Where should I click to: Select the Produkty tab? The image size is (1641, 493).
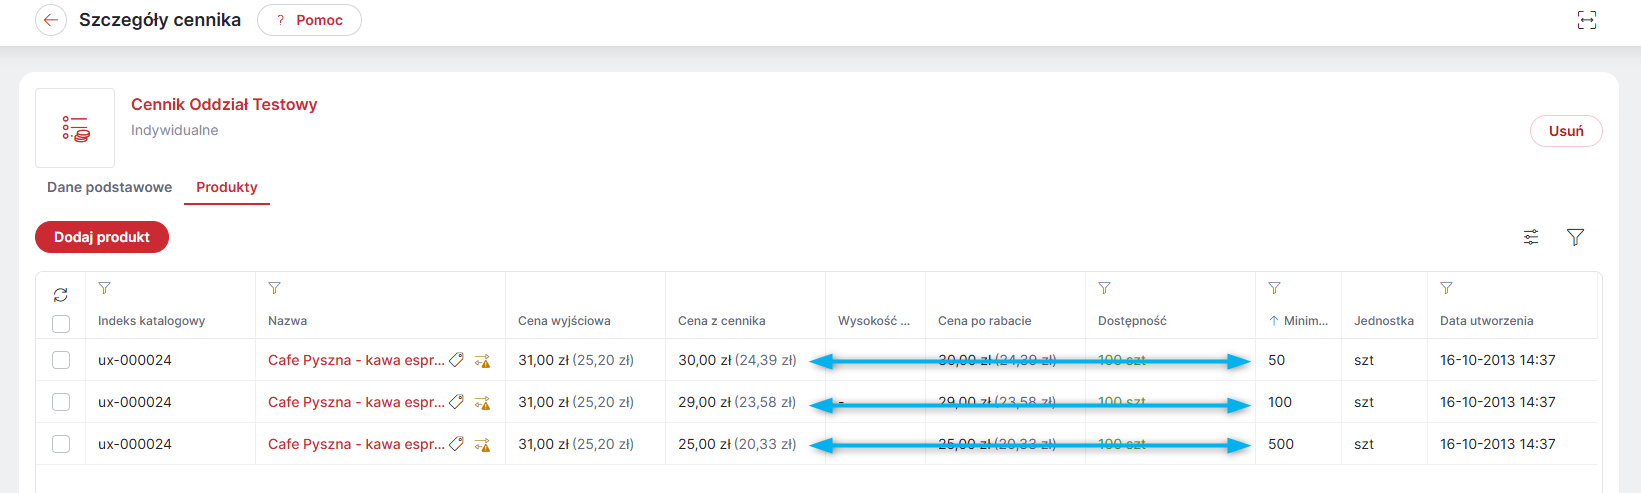point(227,187)
